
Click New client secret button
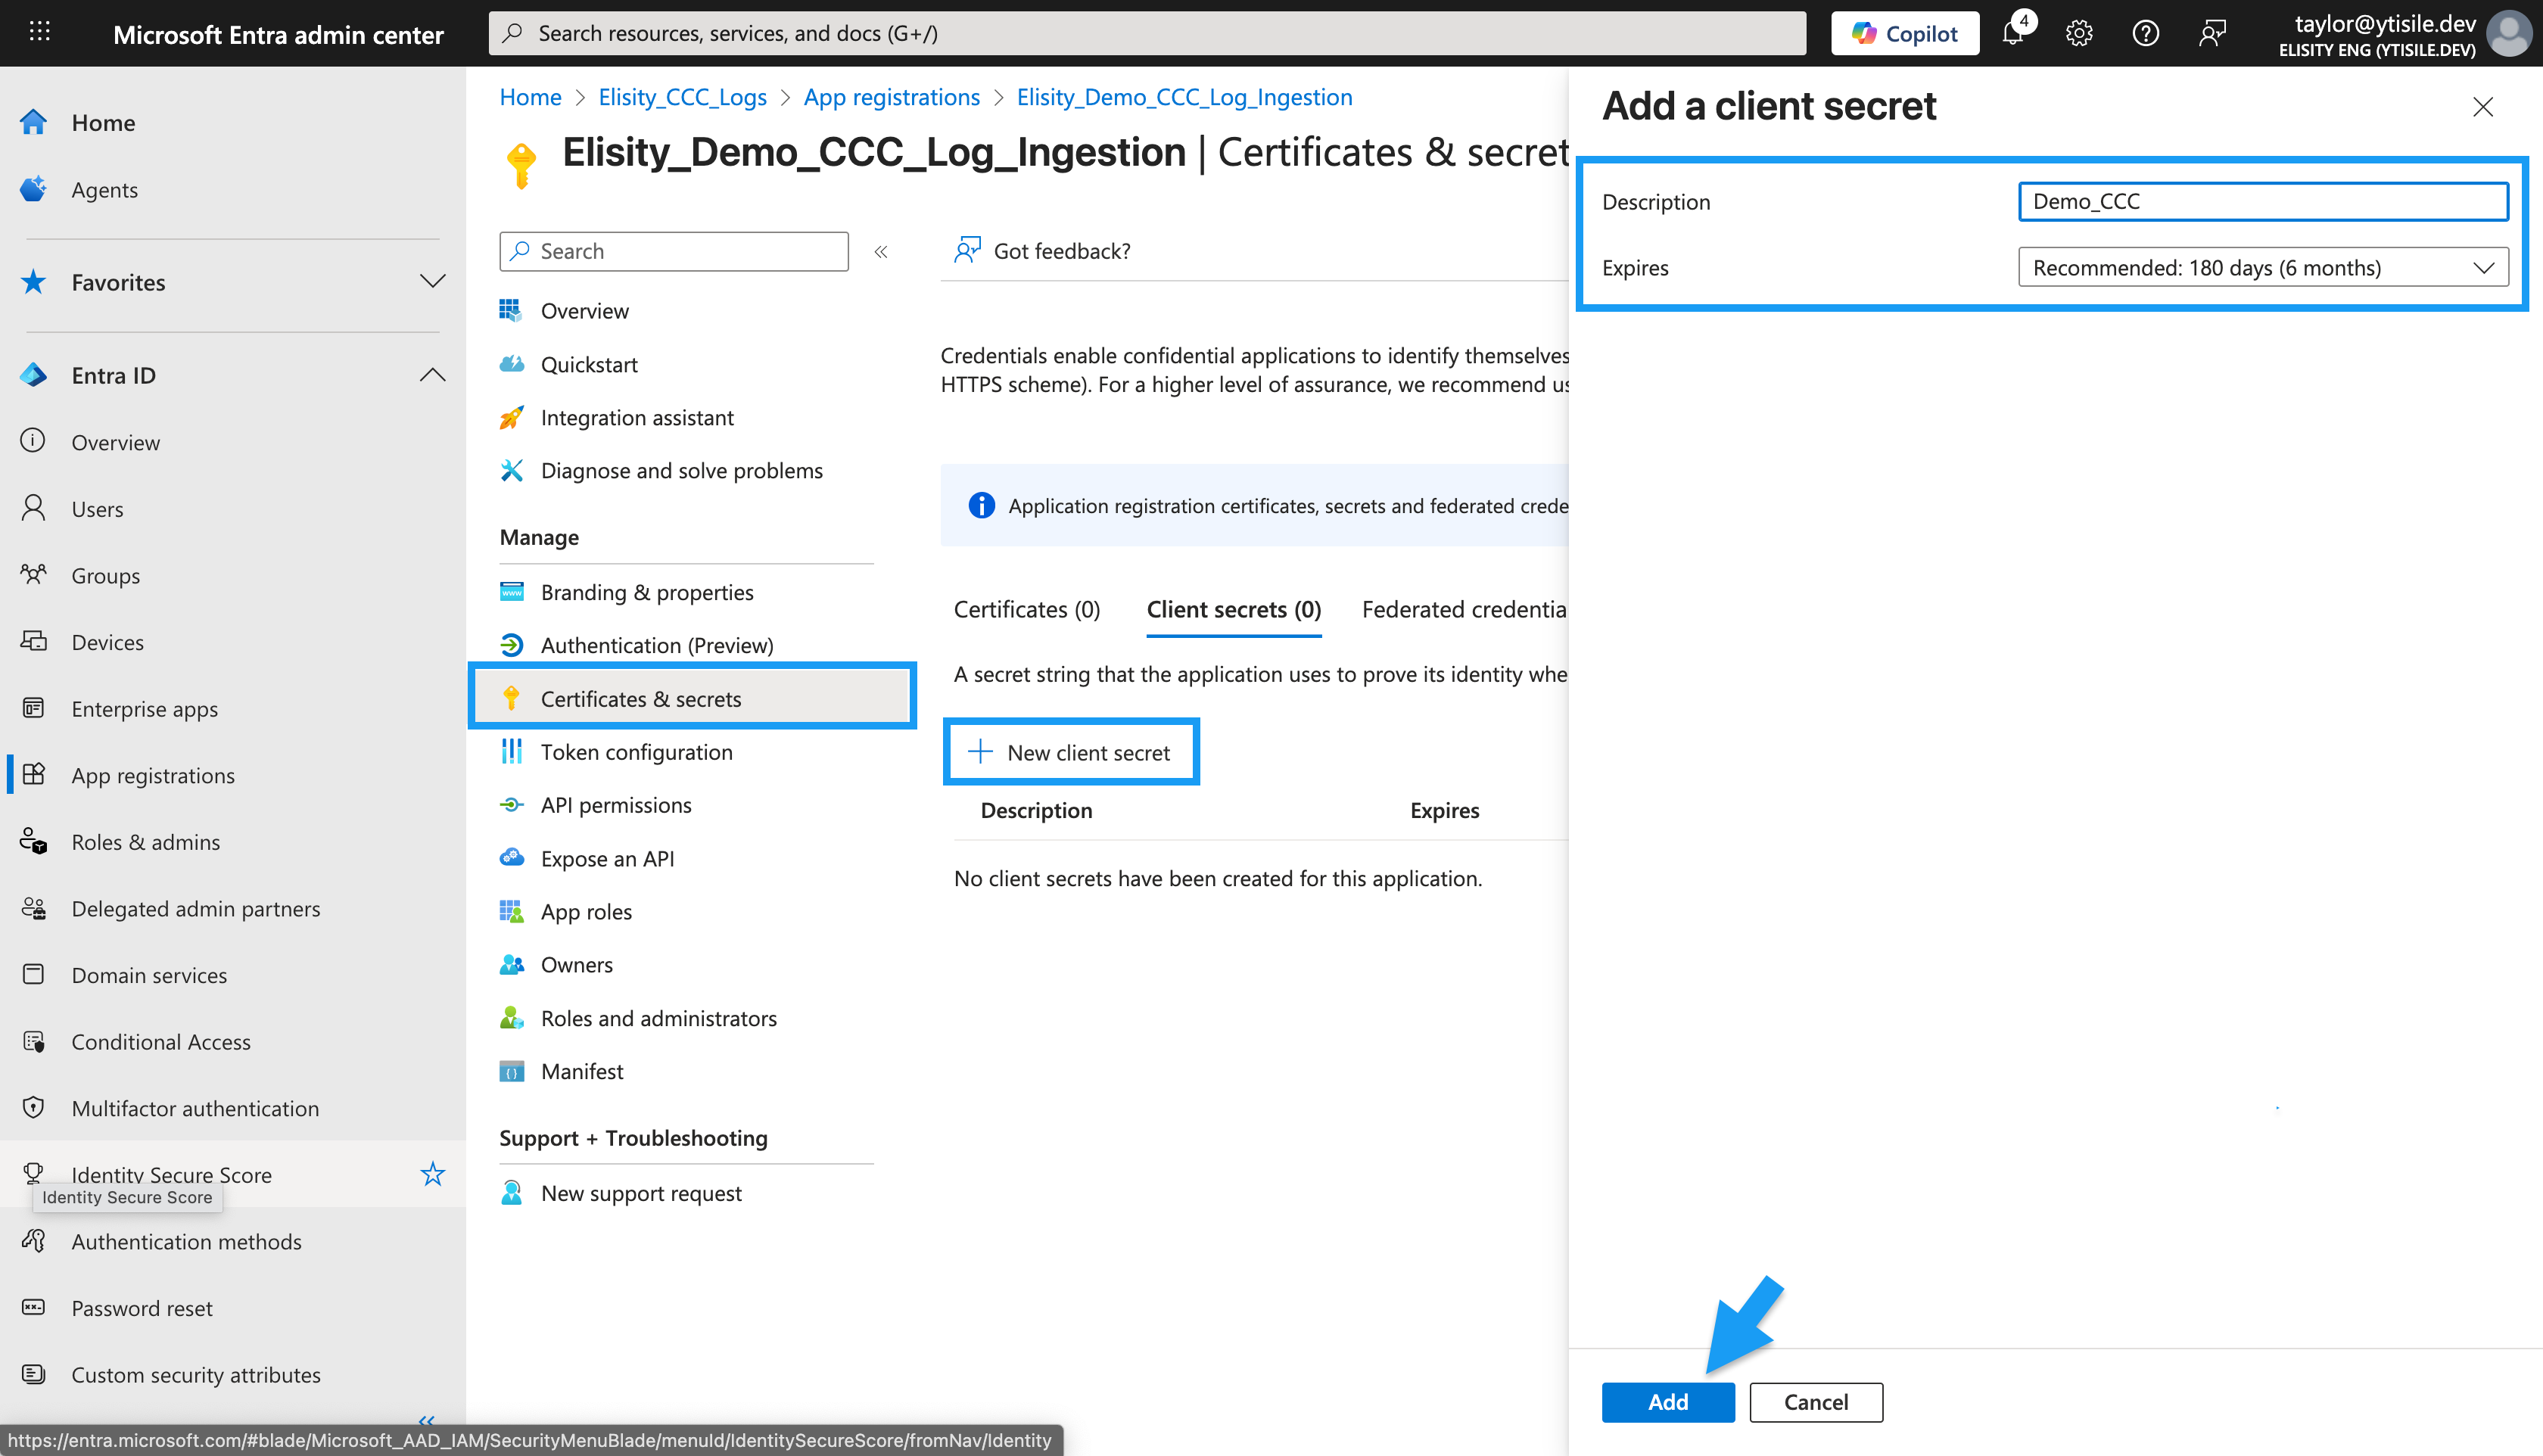(x=1071, y=752)
